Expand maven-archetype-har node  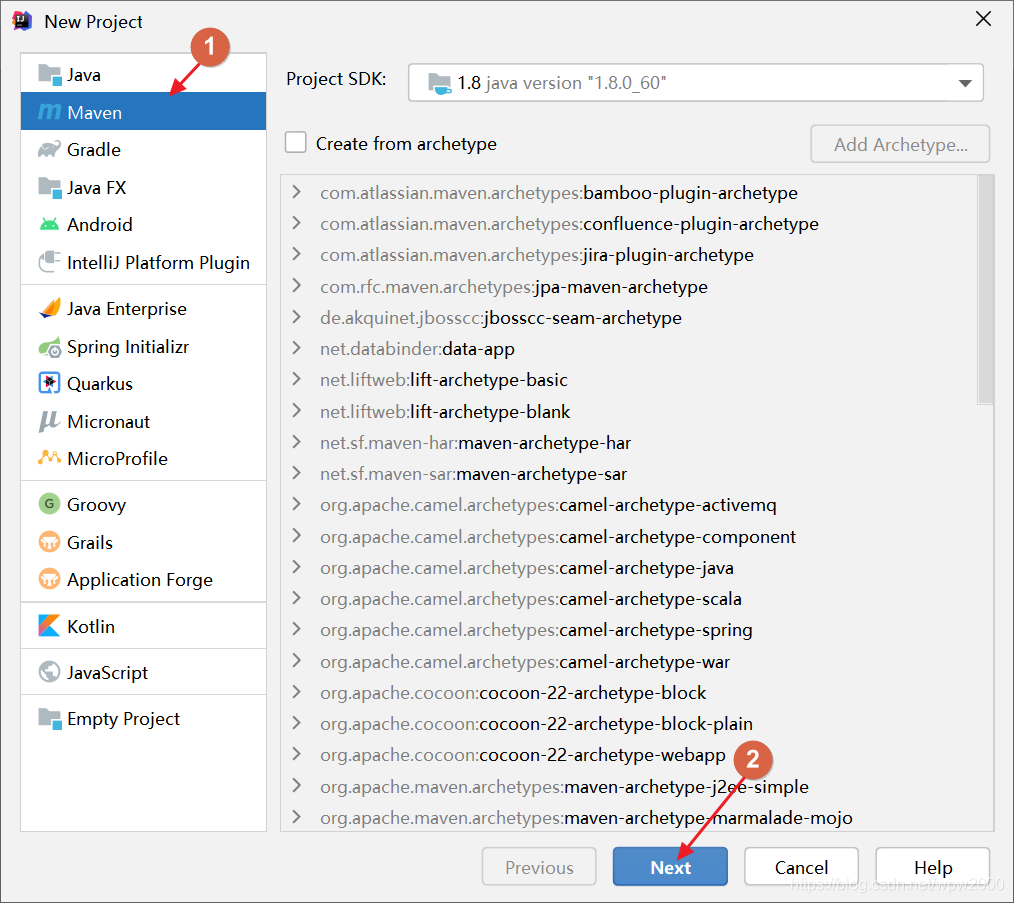(x=296, y=442)
